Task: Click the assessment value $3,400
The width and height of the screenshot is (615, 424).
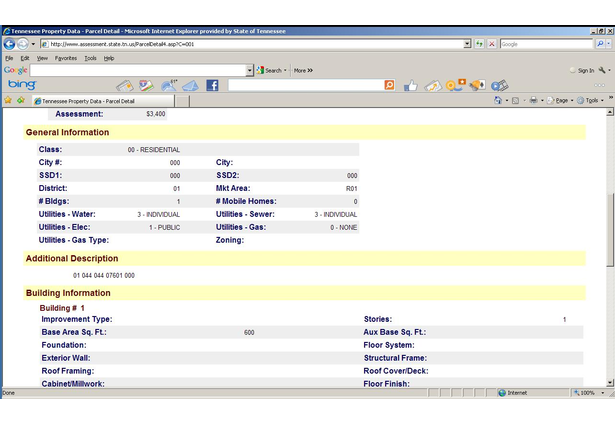Action: tap(156, 114)
